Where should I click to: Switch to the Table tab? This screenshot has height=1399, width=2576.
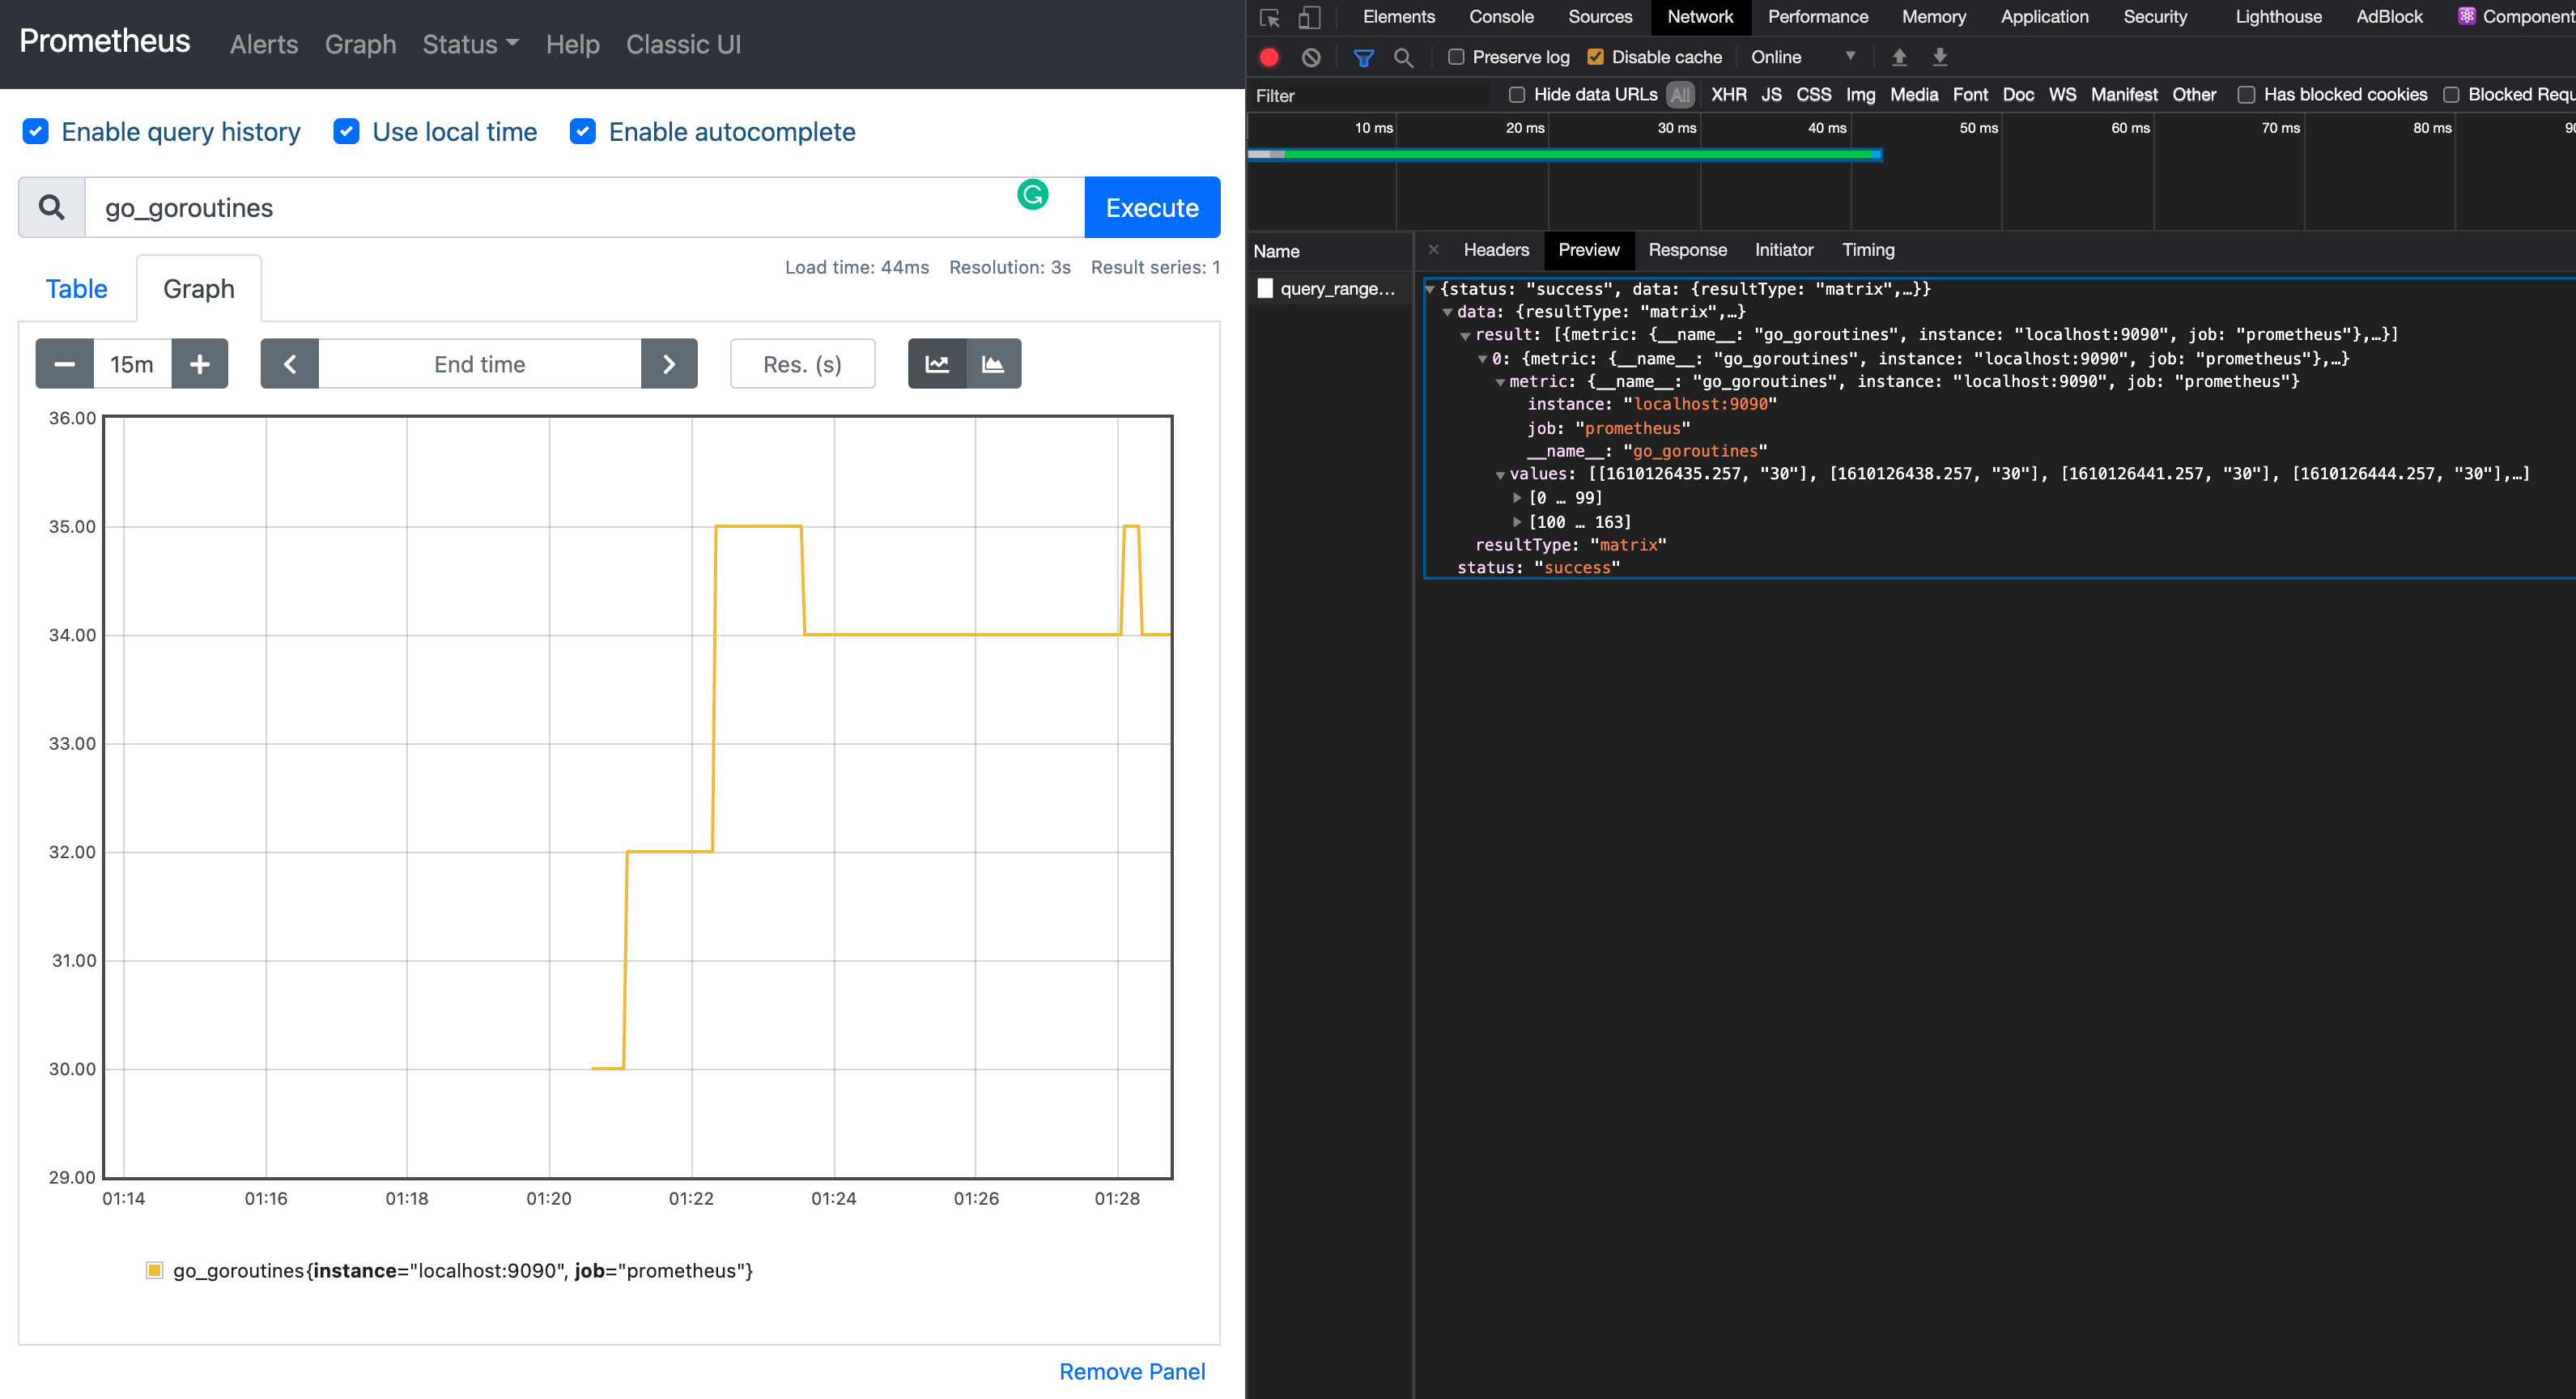coord(76,289)
